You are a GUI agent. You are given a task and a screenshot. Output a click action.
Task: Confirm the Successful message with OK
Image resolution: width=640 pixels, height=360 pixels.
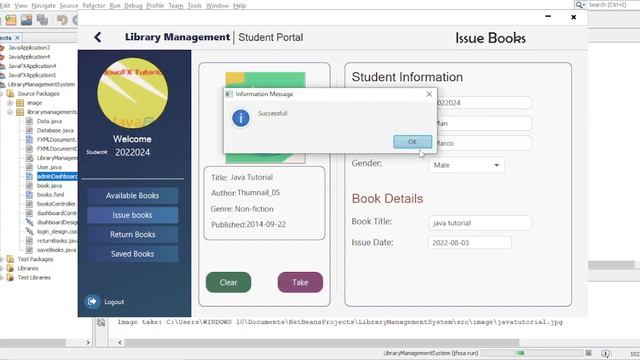pyautogui.click(x=412, y=142)
